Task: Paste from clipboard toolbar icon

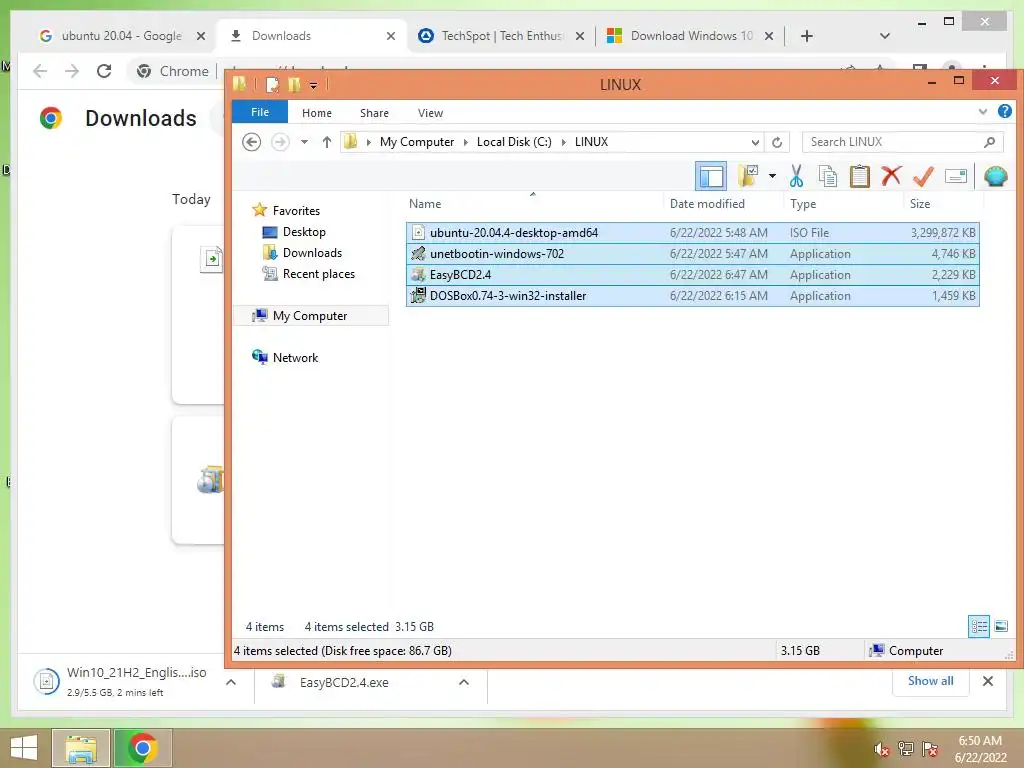Action: point(859,176)
